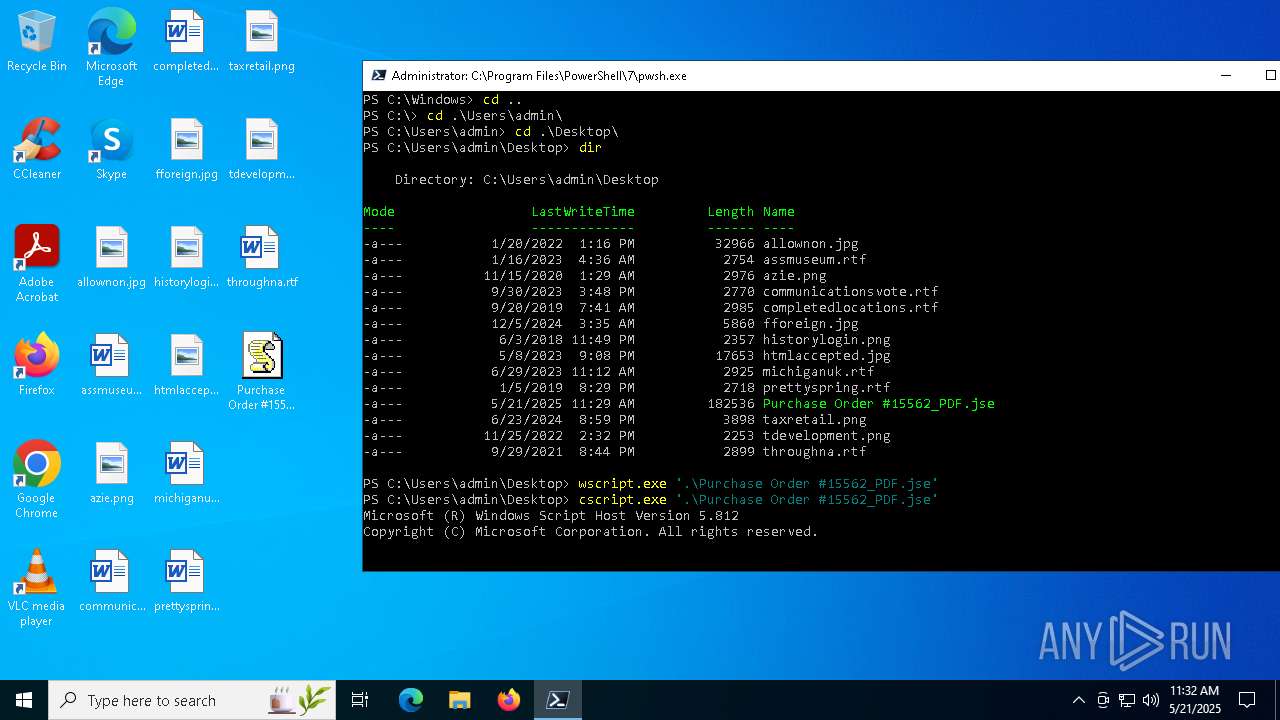Select Purchase Order #155... script file icon
Screen dimensions: 1280x720
pos(261,372)
